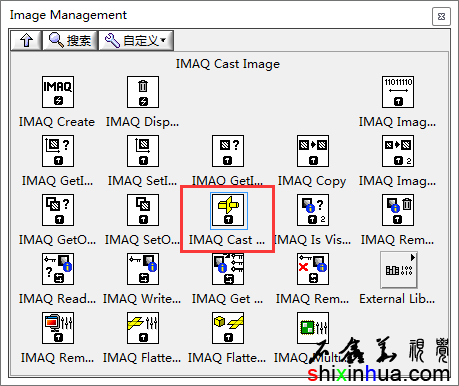Screen dimensions: 459x386
Task: Pick the IMAQ SetOffset icon
Action: 143,210
